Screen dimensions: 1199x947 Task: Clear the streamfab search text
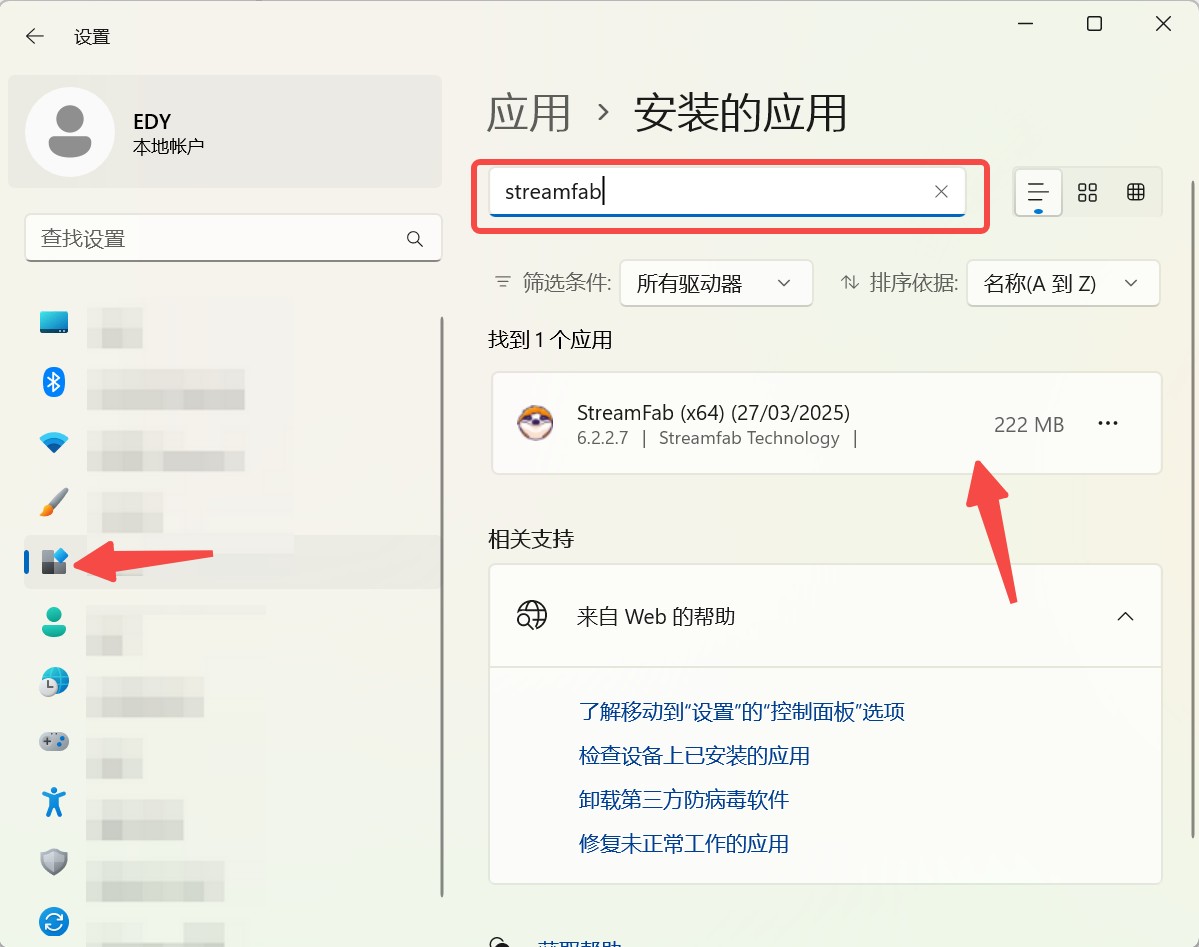coord(941,191)
